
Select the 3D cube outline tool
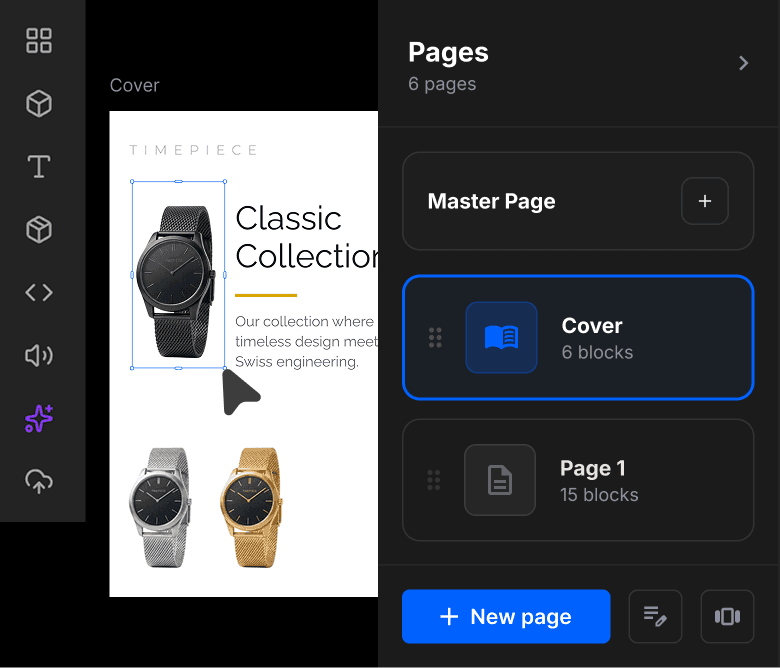click(x=39, y=104)
